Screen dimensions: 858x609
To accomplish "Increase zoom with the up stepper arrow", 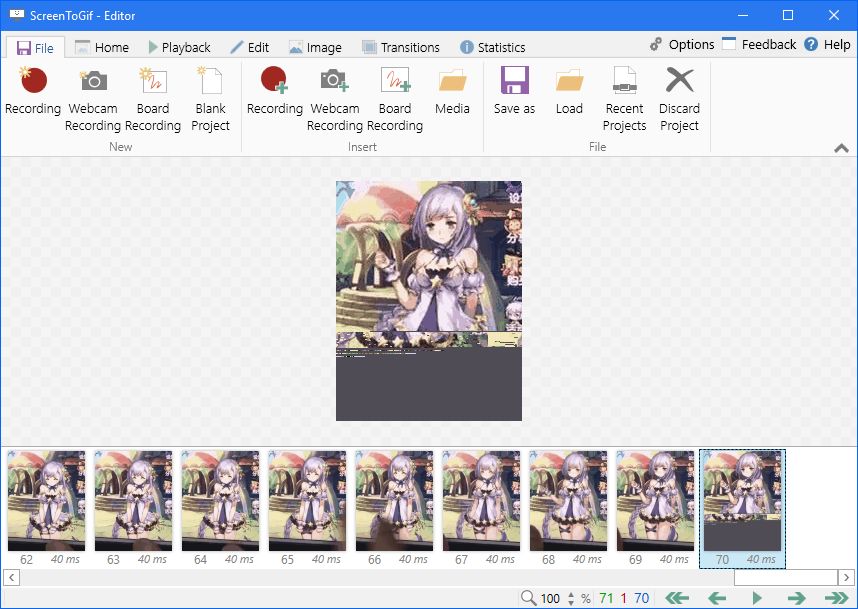I will pyautogui.click(x=571, y=594).
